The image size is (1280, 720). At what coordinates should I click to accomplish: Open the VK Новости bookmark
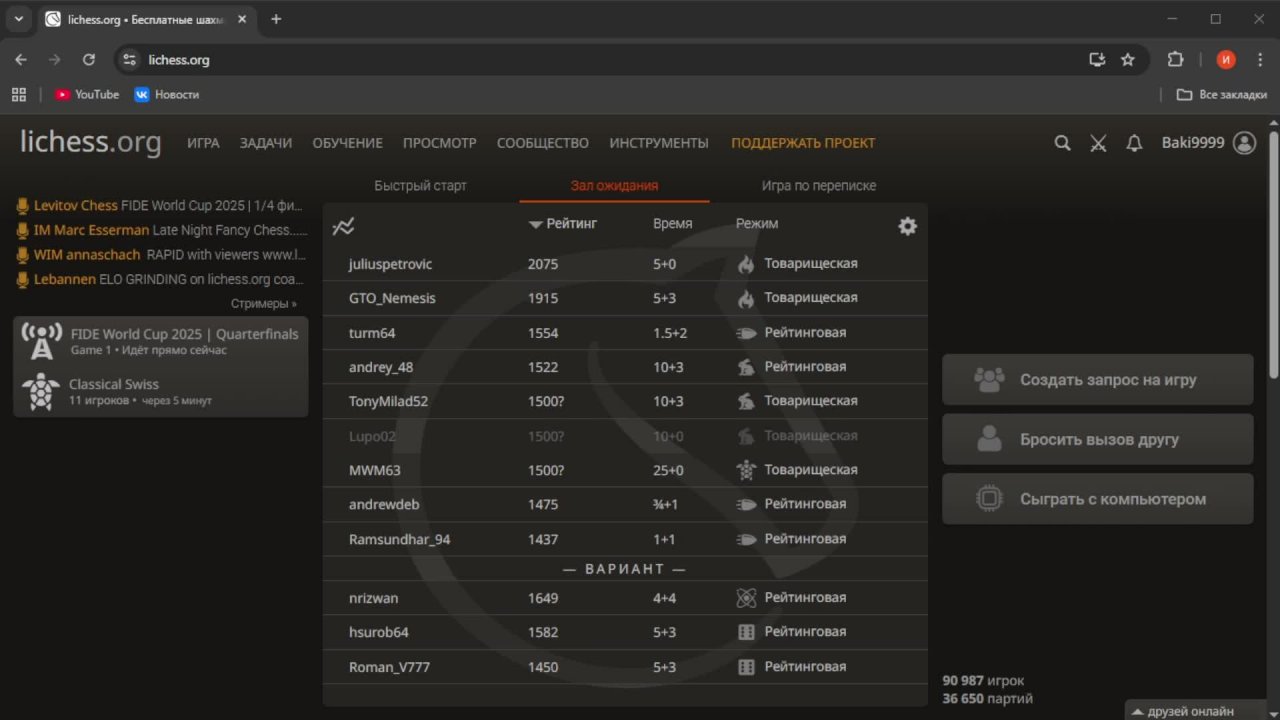[x=167, y=94]
